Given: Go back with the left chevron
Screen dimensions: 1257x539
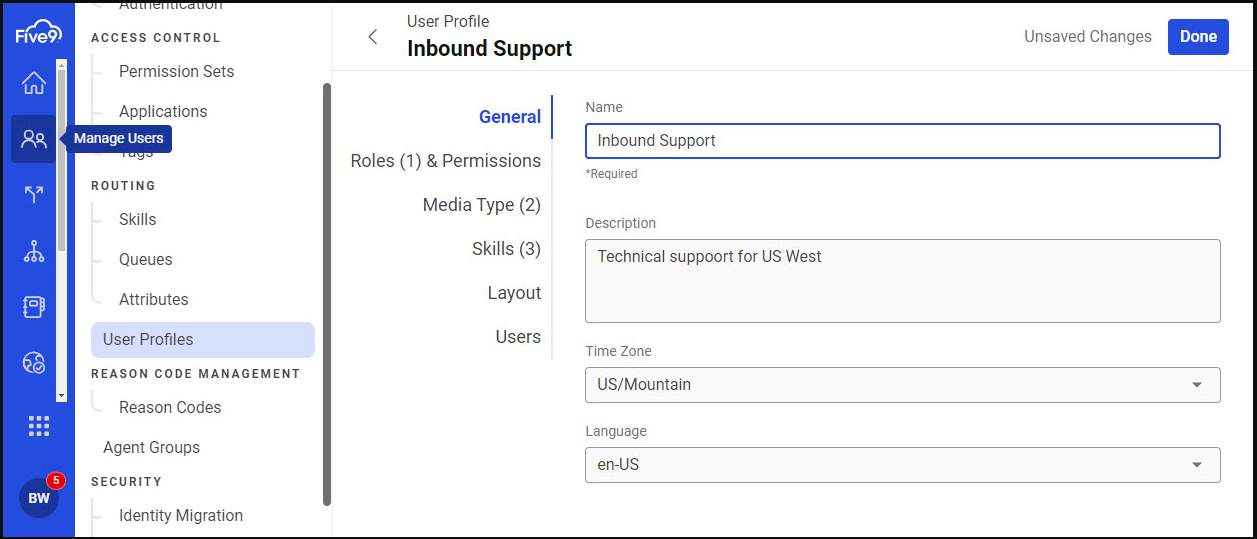Looking at the screenshot, I should pyautogui.click(x=373, y=37).
